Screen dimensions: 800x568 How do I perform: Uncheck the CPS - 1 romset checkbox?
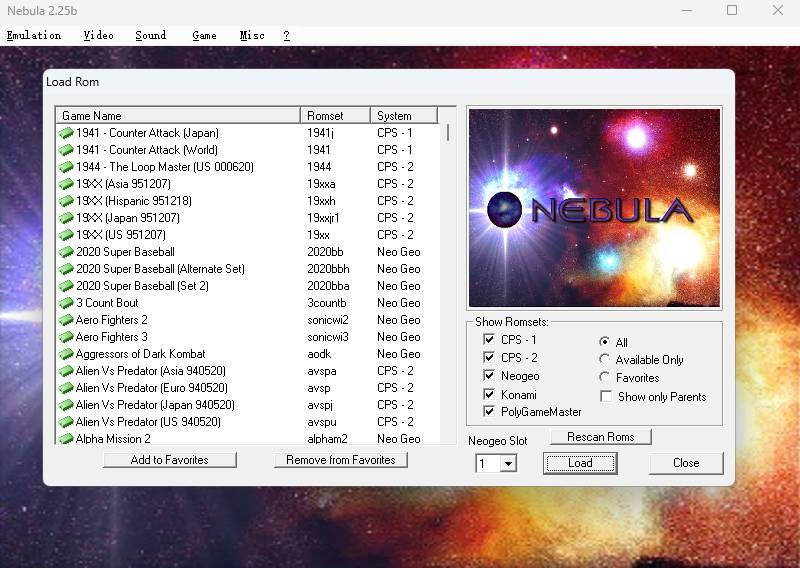point(489,340)
